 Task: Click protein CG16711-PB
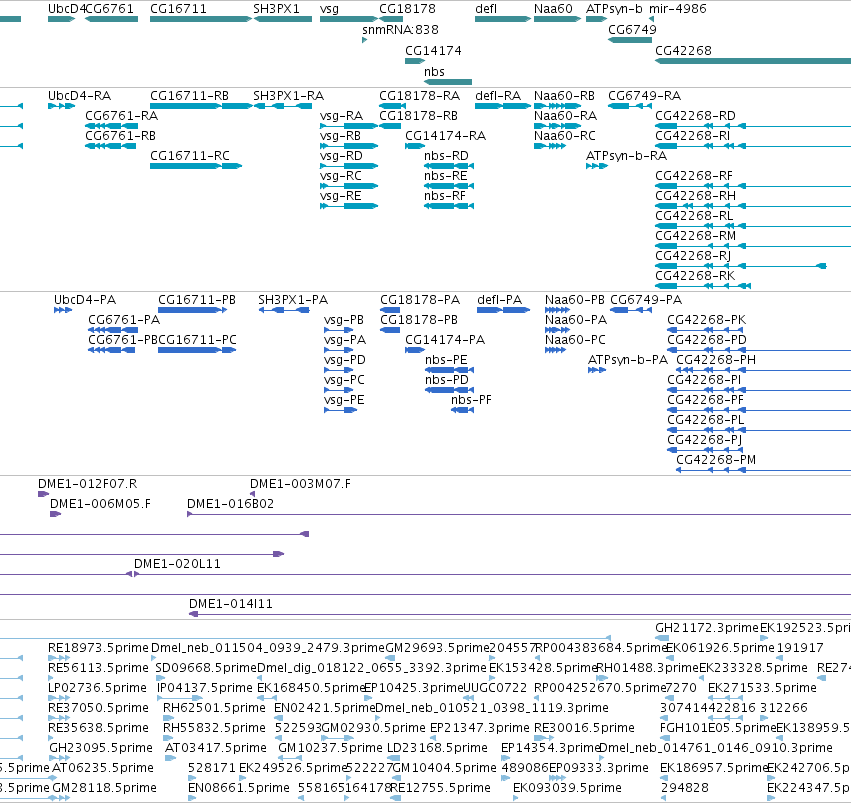point(197,299)
